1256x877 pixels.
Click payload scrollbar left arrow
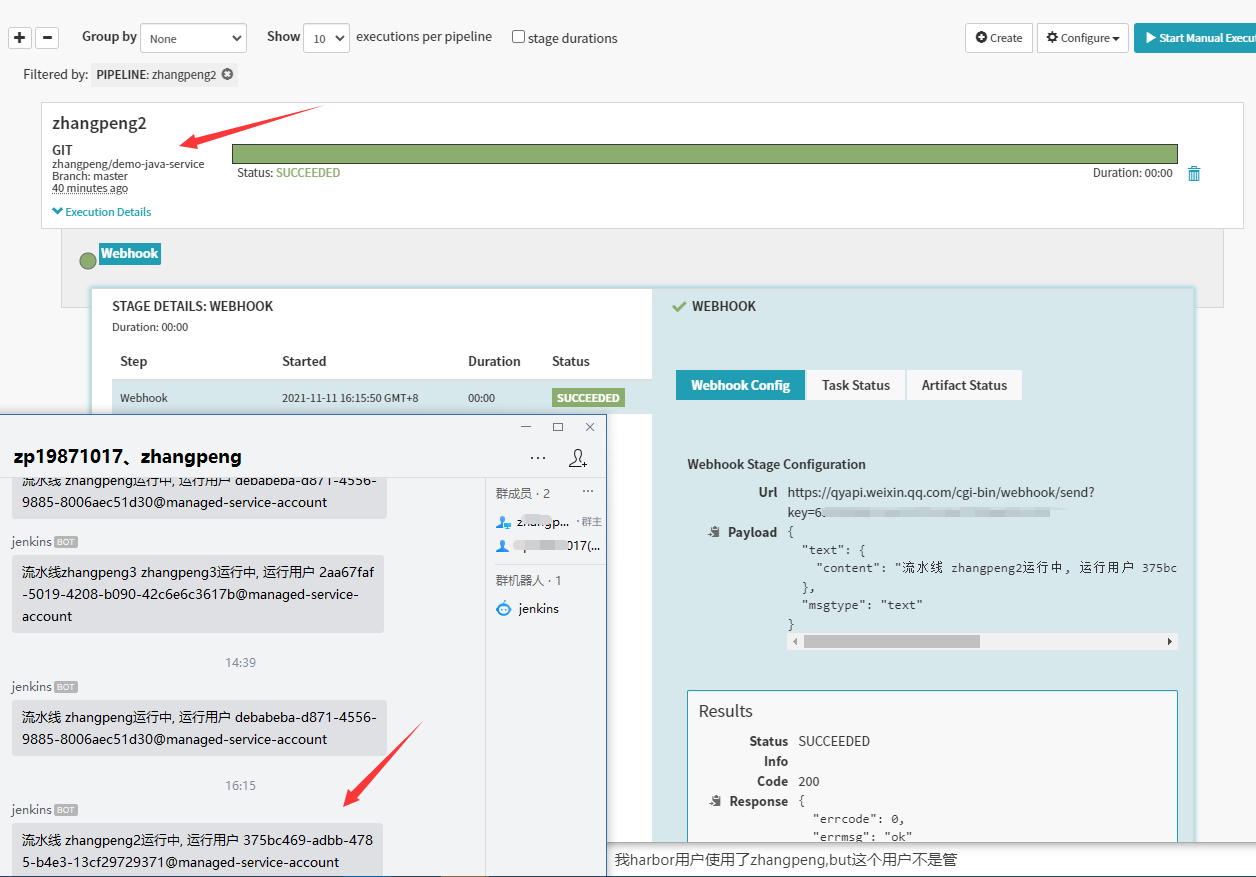pyautogui.click(x=795, y=641)
